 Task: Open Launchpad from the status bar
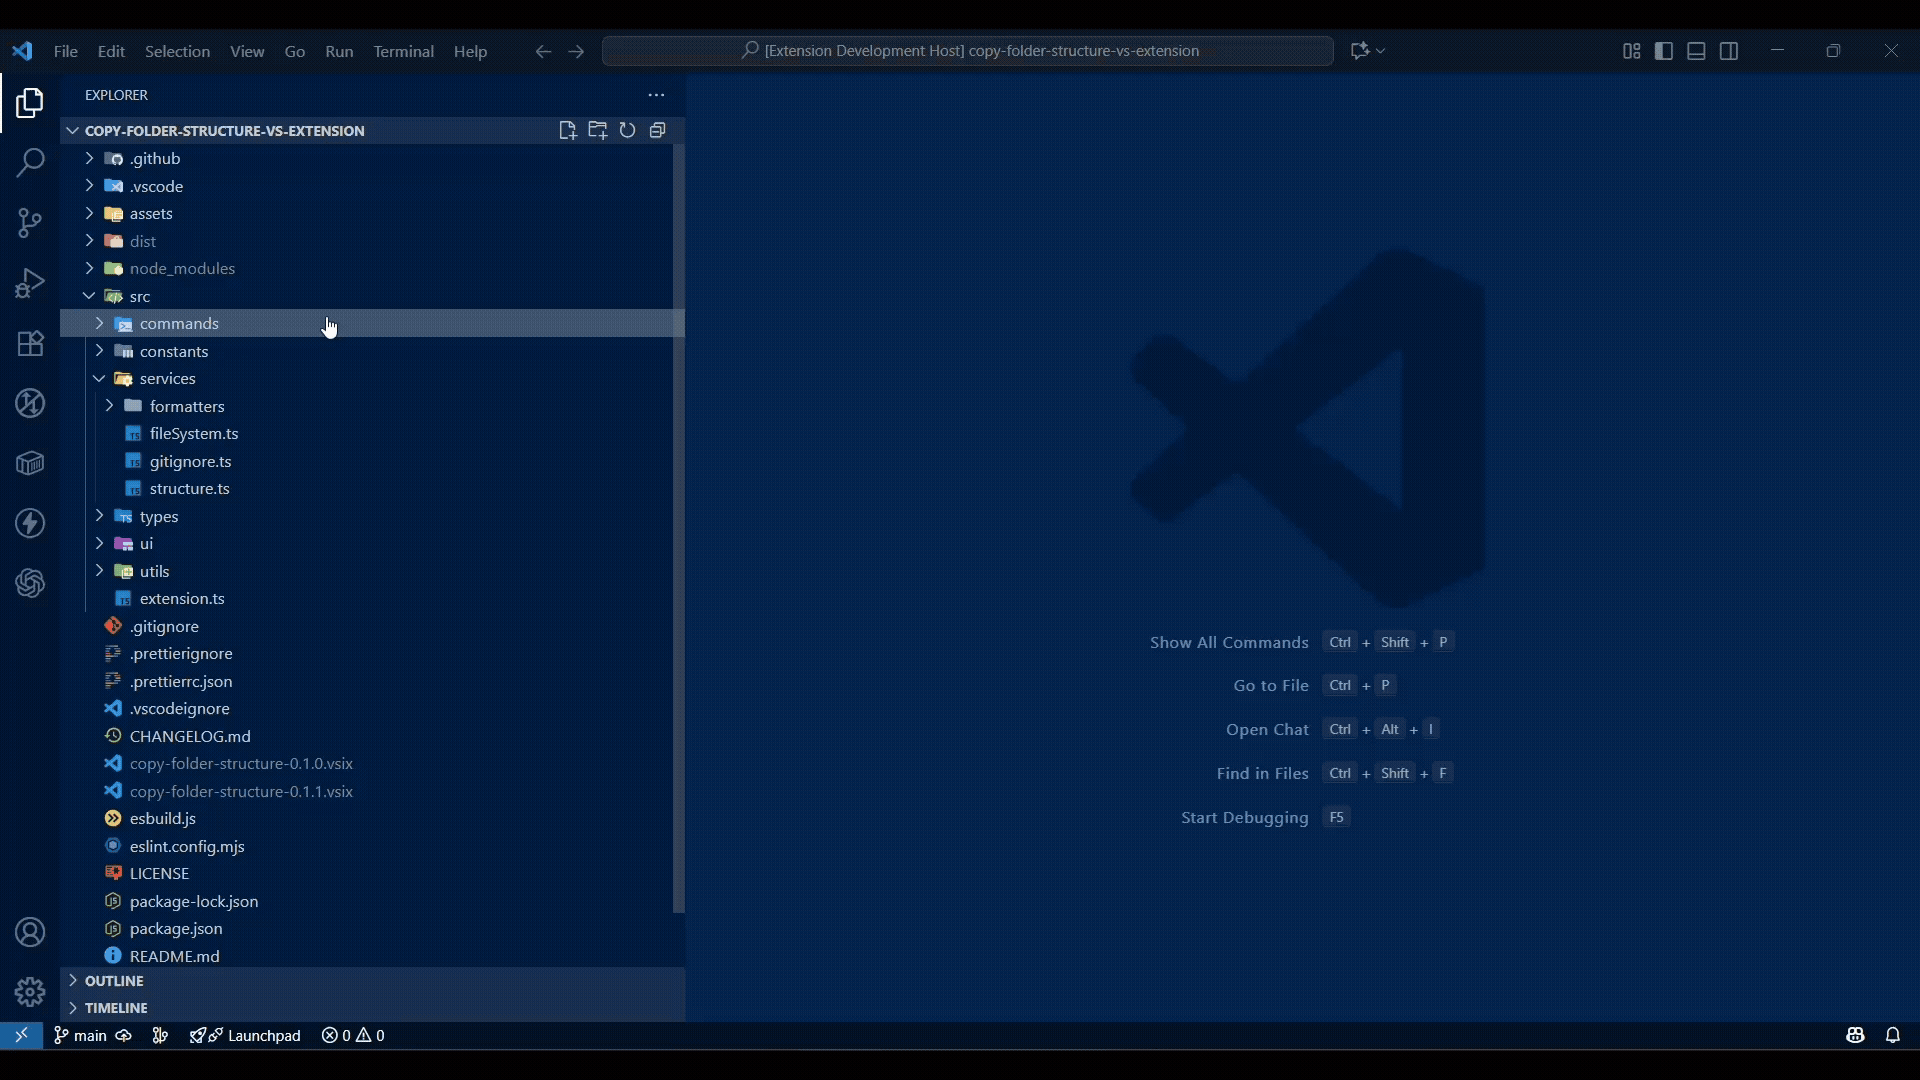pos(246,1036)
